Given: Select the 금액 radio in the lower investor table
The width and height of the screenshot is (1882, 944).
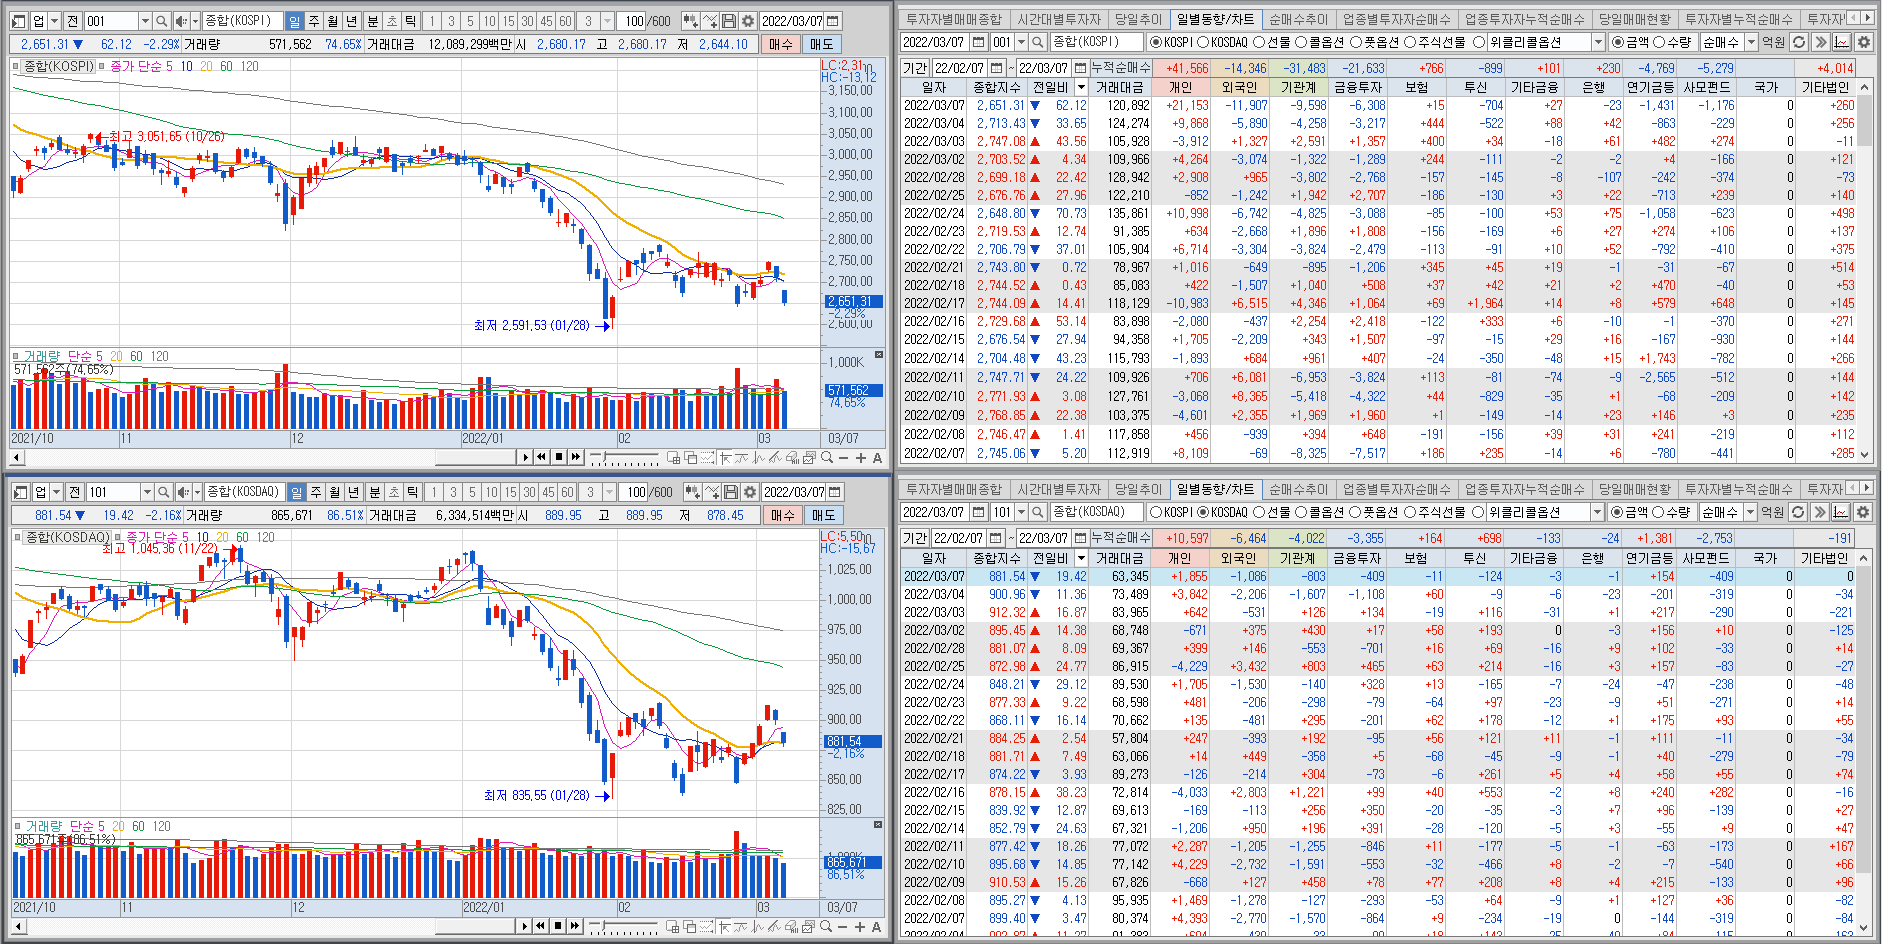Looking at the screenshot, I should (1617, 512).
